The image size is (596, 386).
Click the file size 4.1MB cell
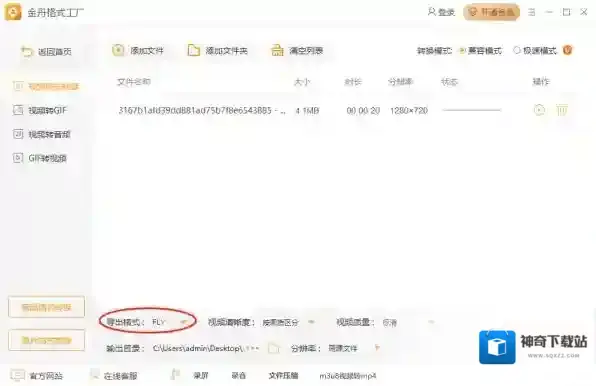tap(307, 111)
